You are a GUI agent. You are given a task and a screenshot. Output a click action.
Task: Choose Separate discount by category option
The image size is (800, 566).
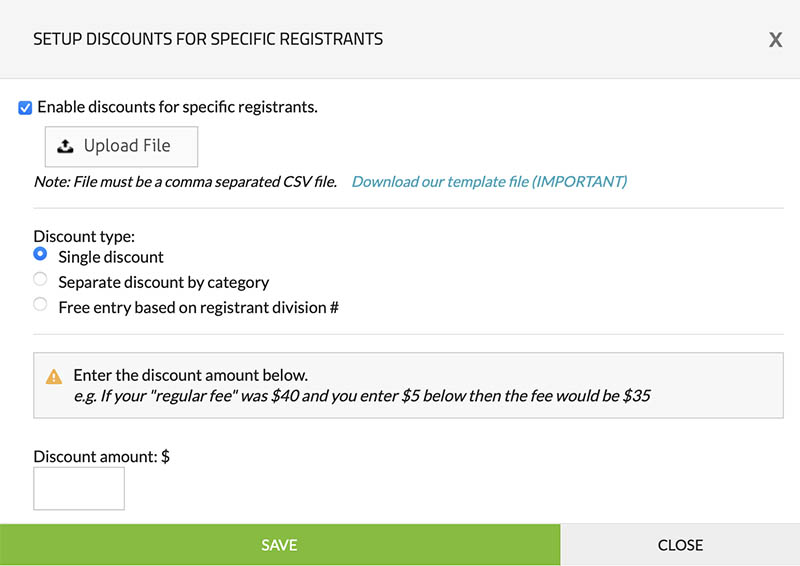point(40,280)
